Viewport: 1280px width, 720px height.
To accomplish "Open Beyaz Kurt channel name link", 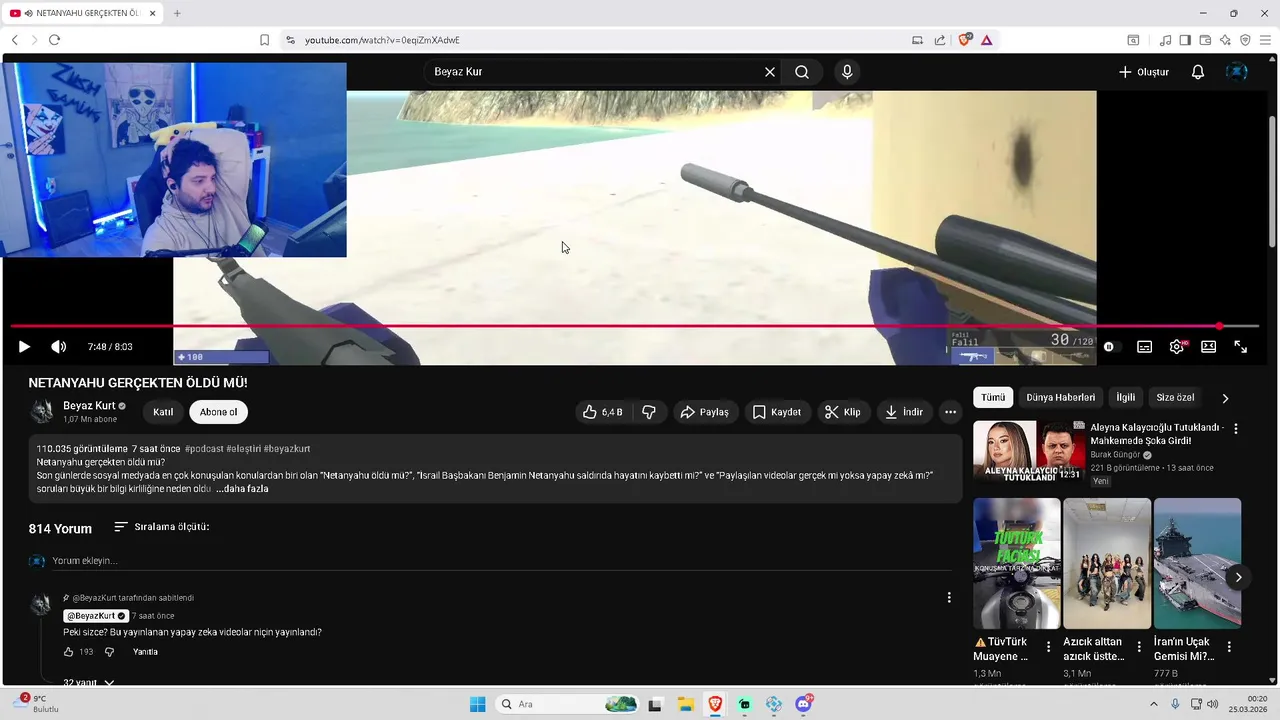I will click(89, 406).
